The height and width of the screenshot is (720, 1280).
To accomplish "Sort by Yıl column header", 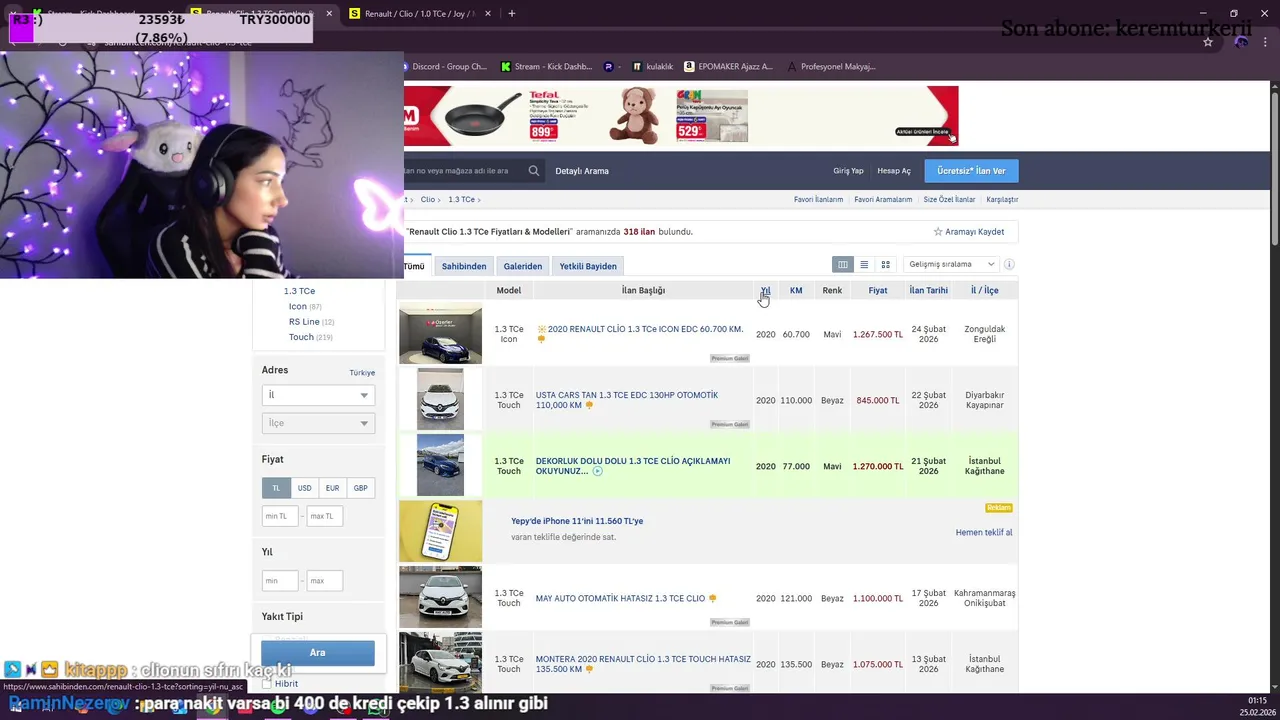I will (765, 291).
